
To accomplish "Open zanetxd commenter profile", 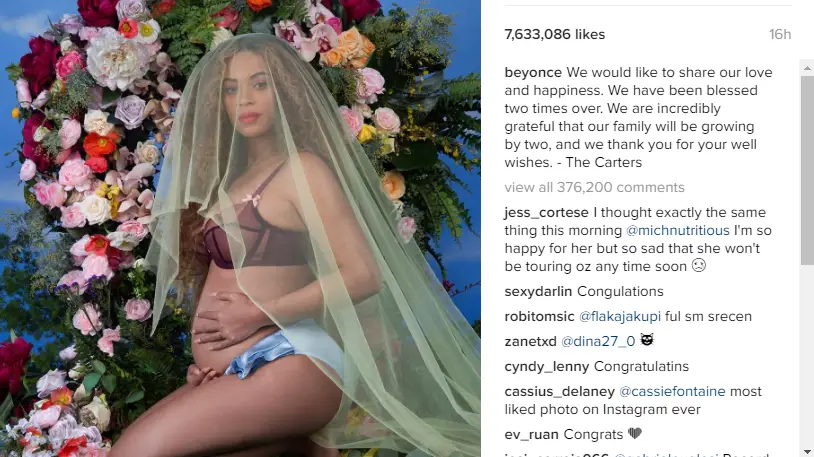I will pyautogui.click(x=531, y=342).
